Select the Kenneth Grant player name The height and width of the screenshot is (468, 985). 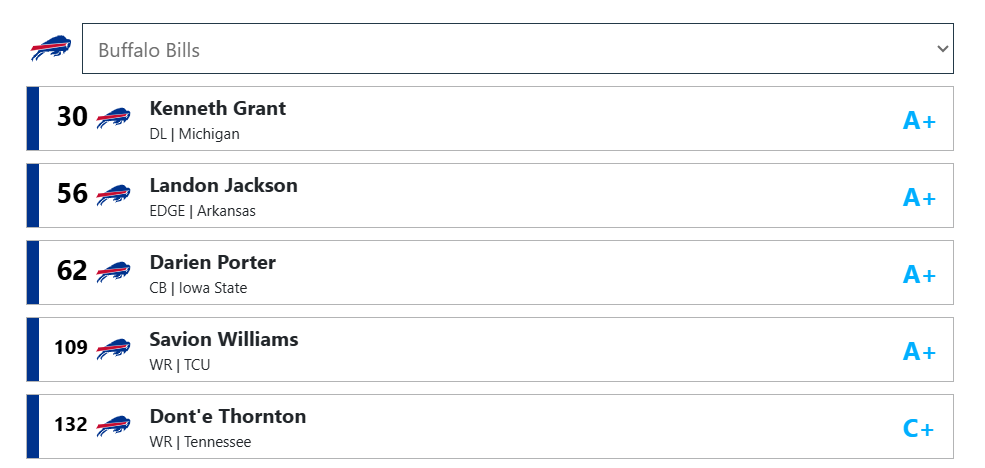tap(217, 108)
